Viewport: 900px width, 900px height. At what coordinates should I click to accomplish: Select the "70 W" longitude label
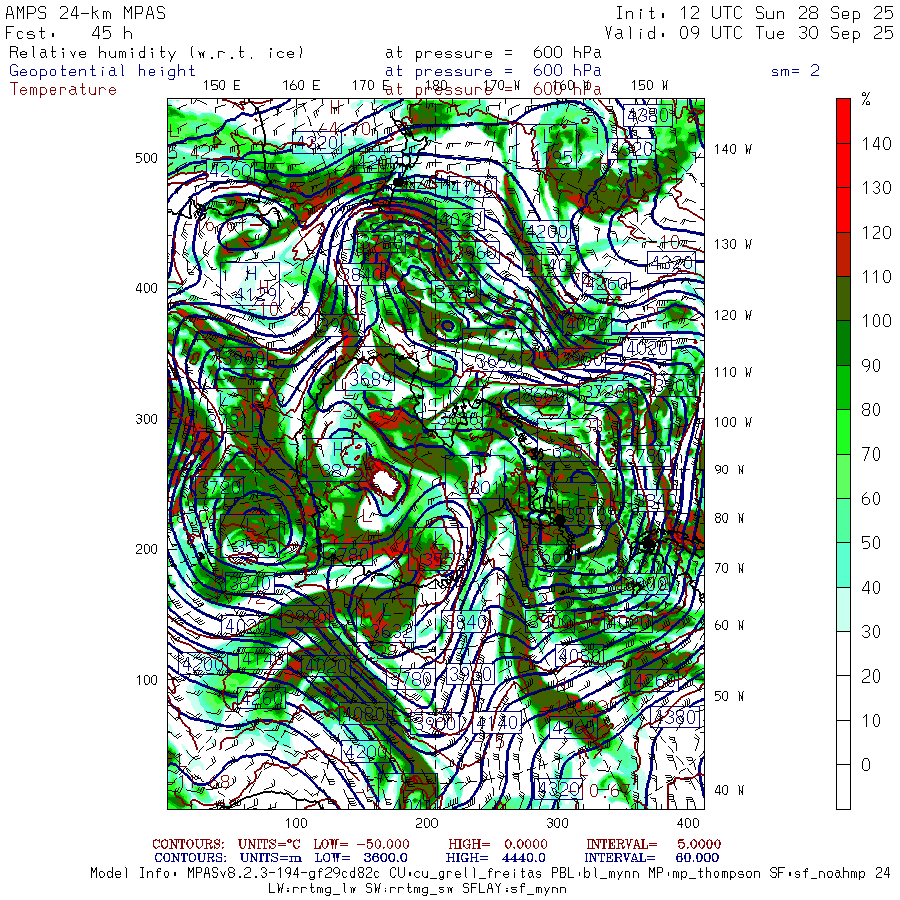tap(729, 568)
